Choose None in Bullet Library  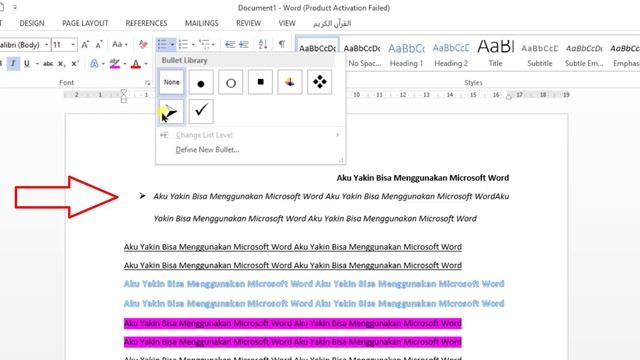(171, 82)
